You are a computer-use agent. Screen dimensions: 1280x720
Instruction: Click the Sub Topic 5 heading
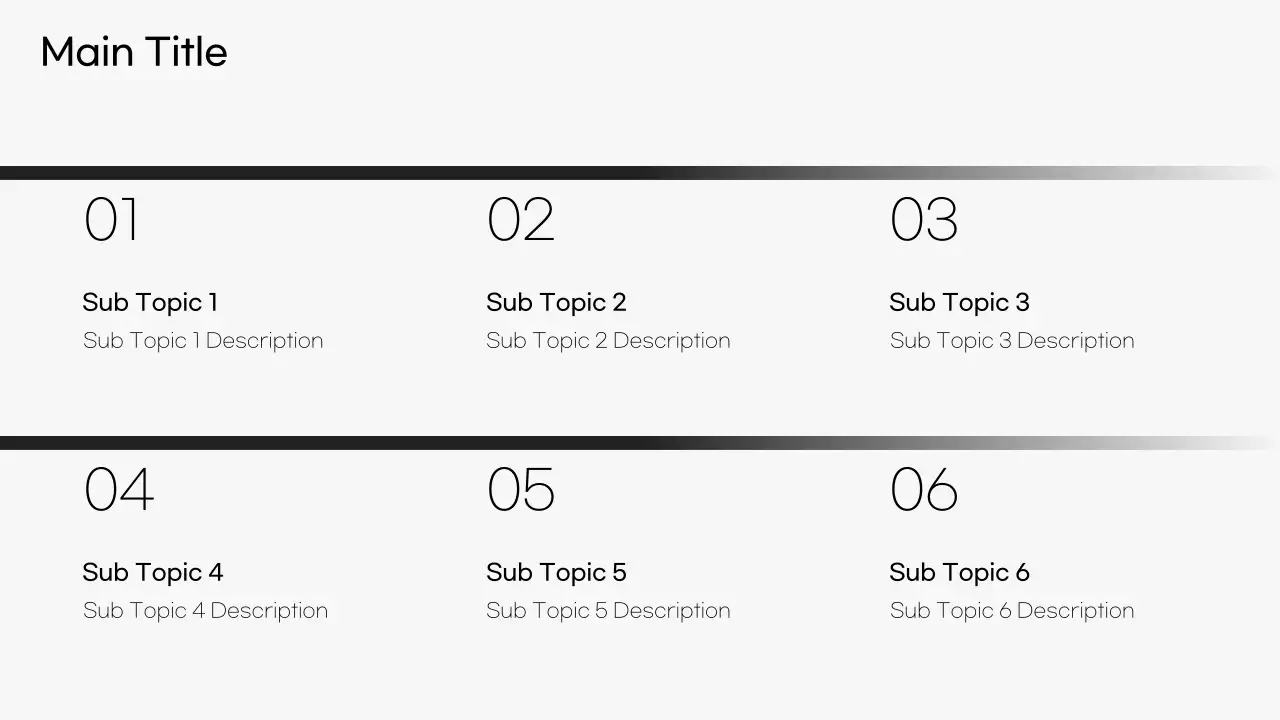point(556,572)
